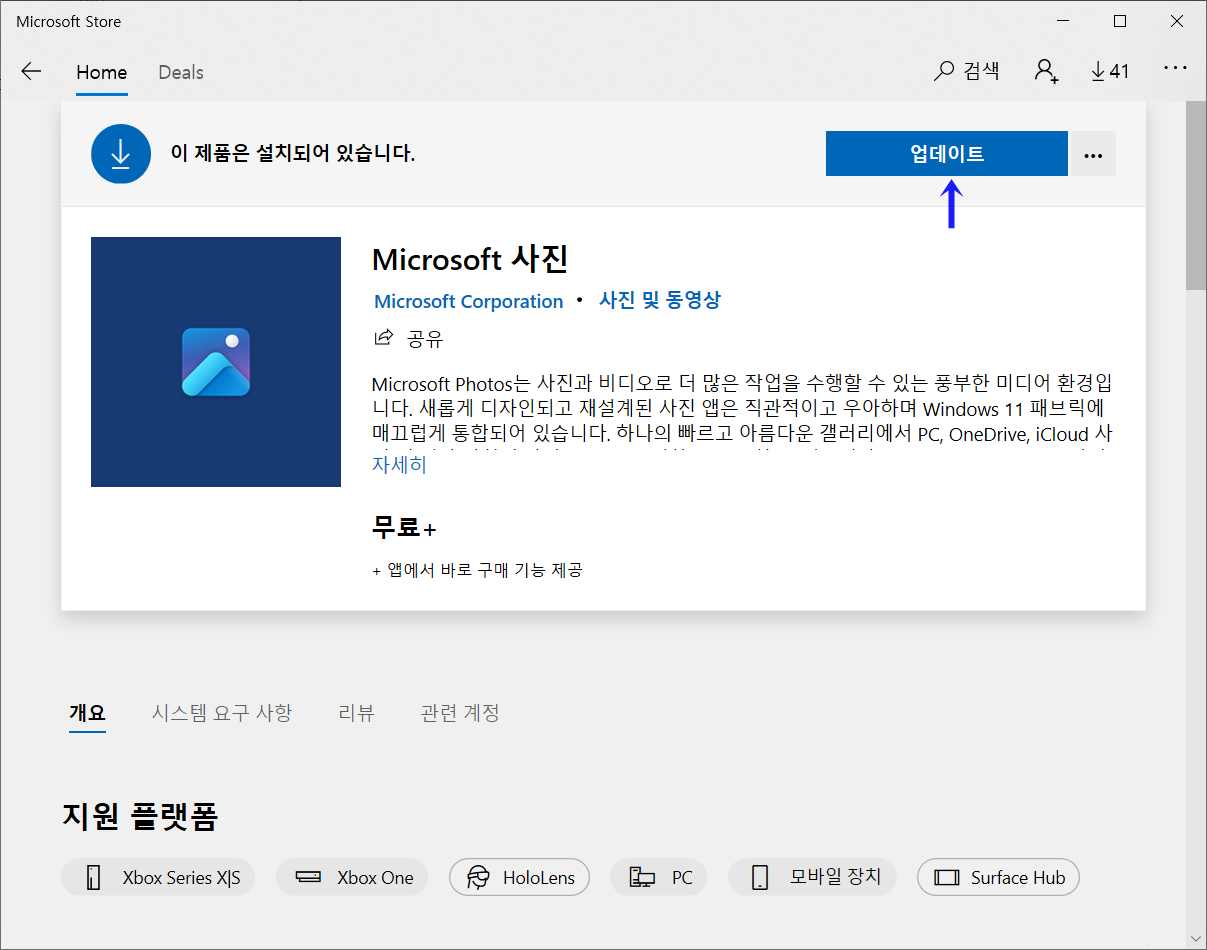Click the Surface Hub platform chip

tap(998, 877)
